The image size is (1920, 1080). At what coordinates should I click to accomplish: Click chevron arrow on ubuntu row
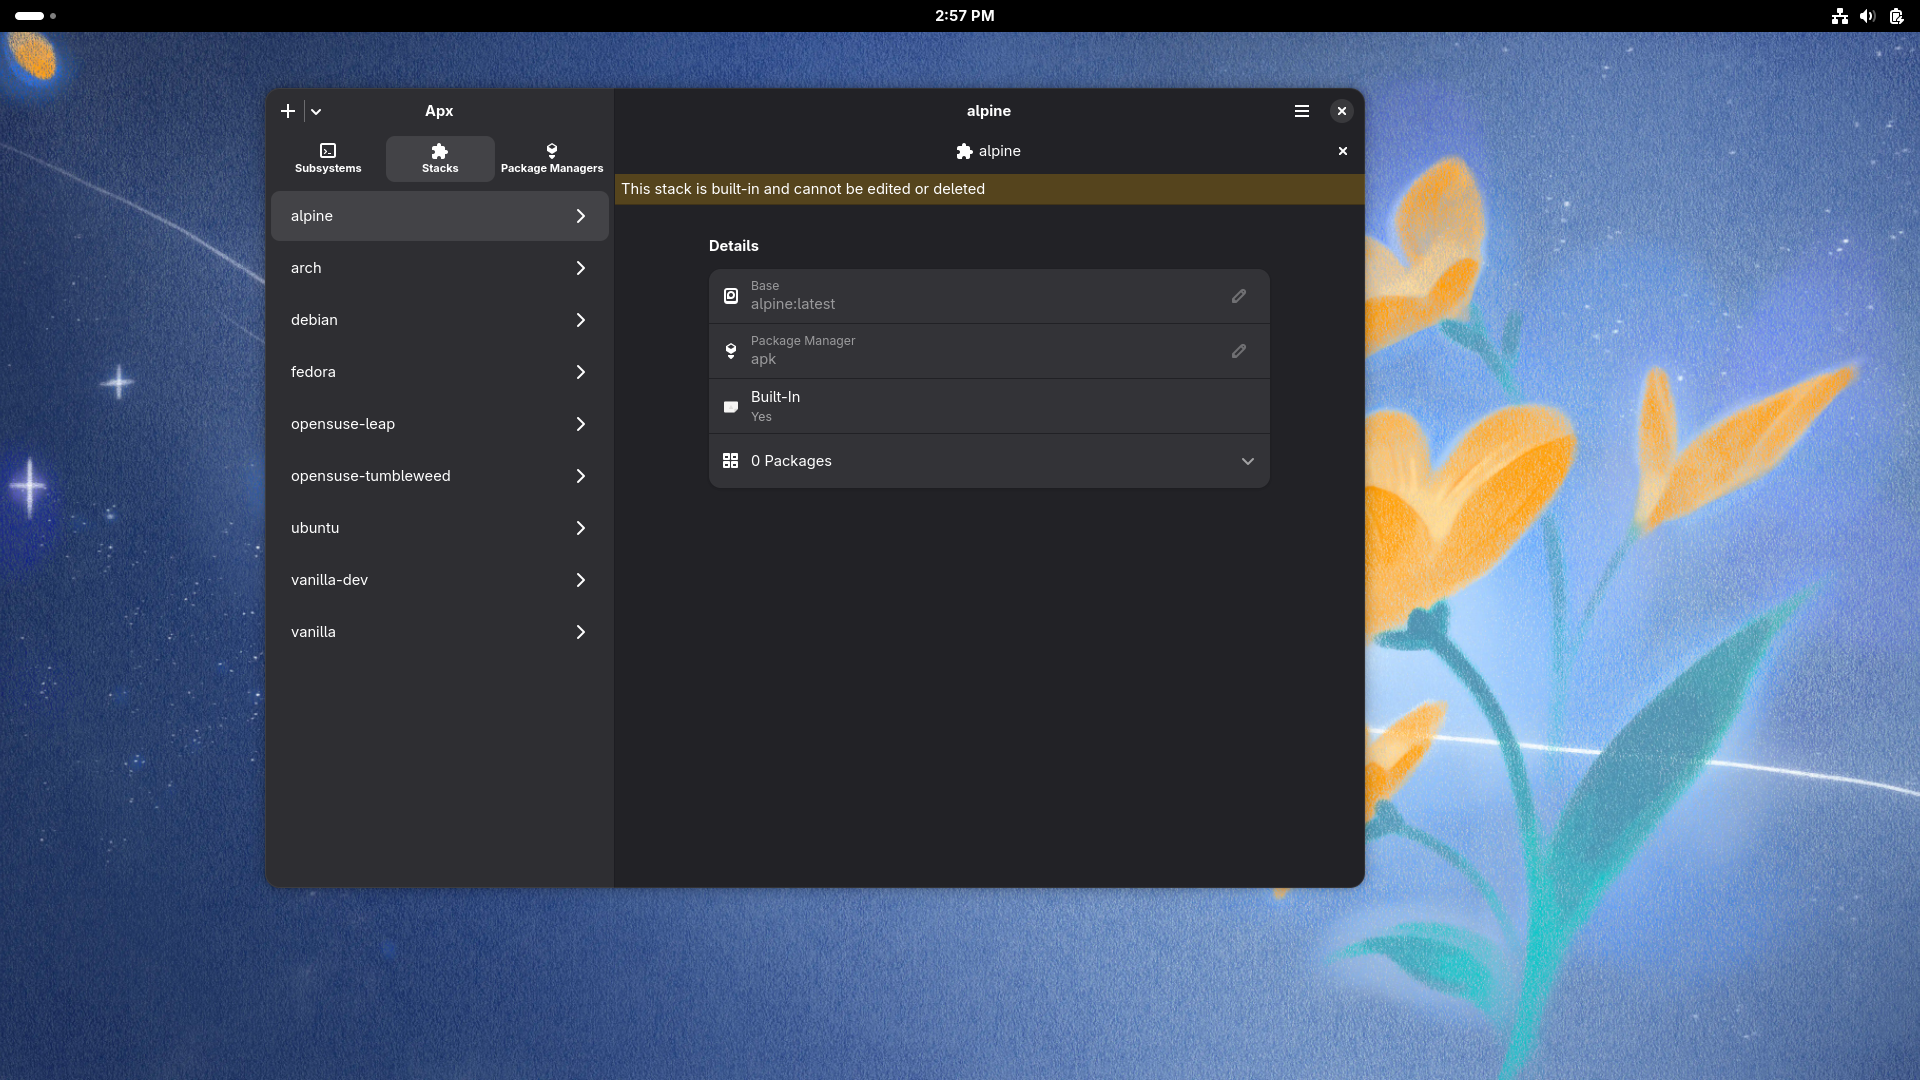tap(581, 528)
